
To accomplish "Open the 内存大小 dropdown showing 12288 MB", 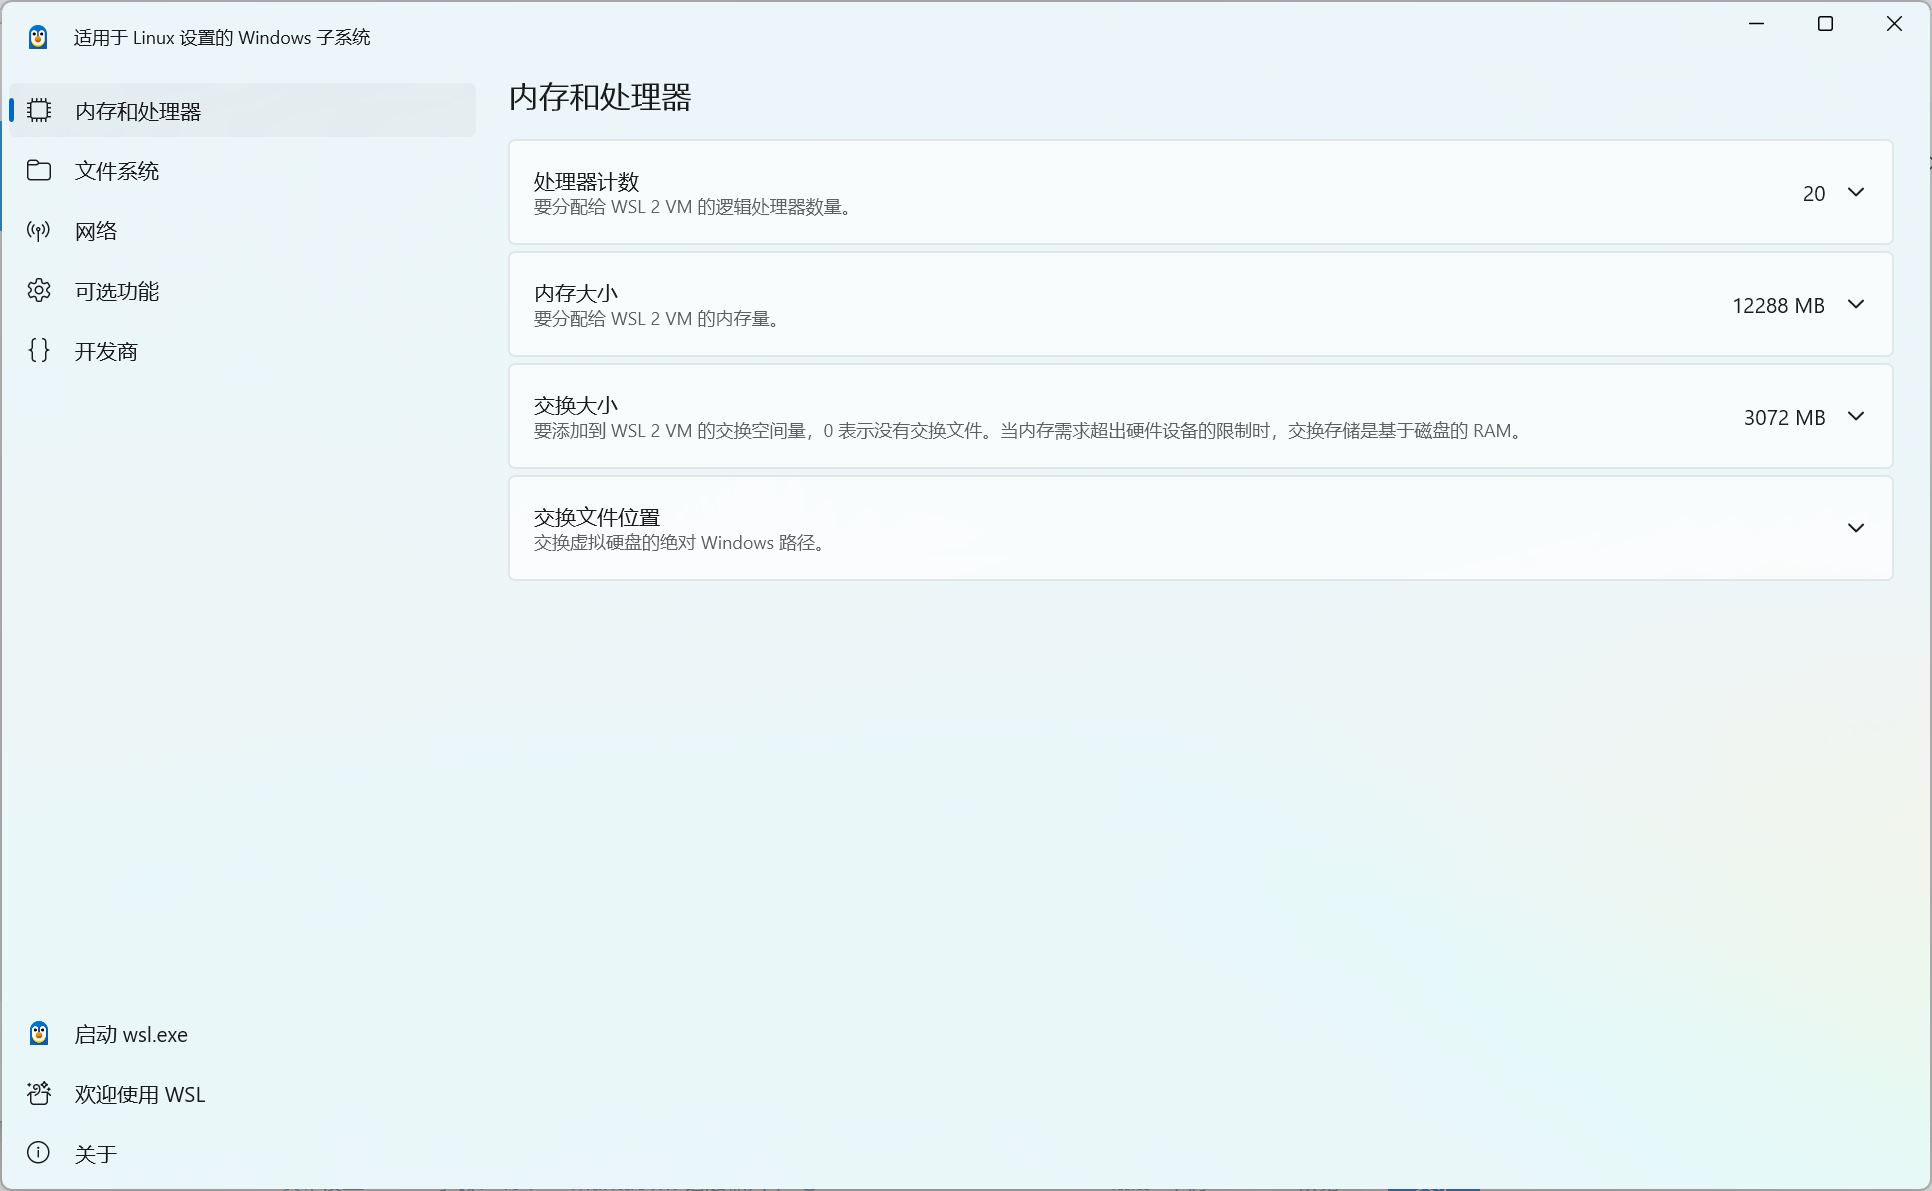I will 1856,304.
